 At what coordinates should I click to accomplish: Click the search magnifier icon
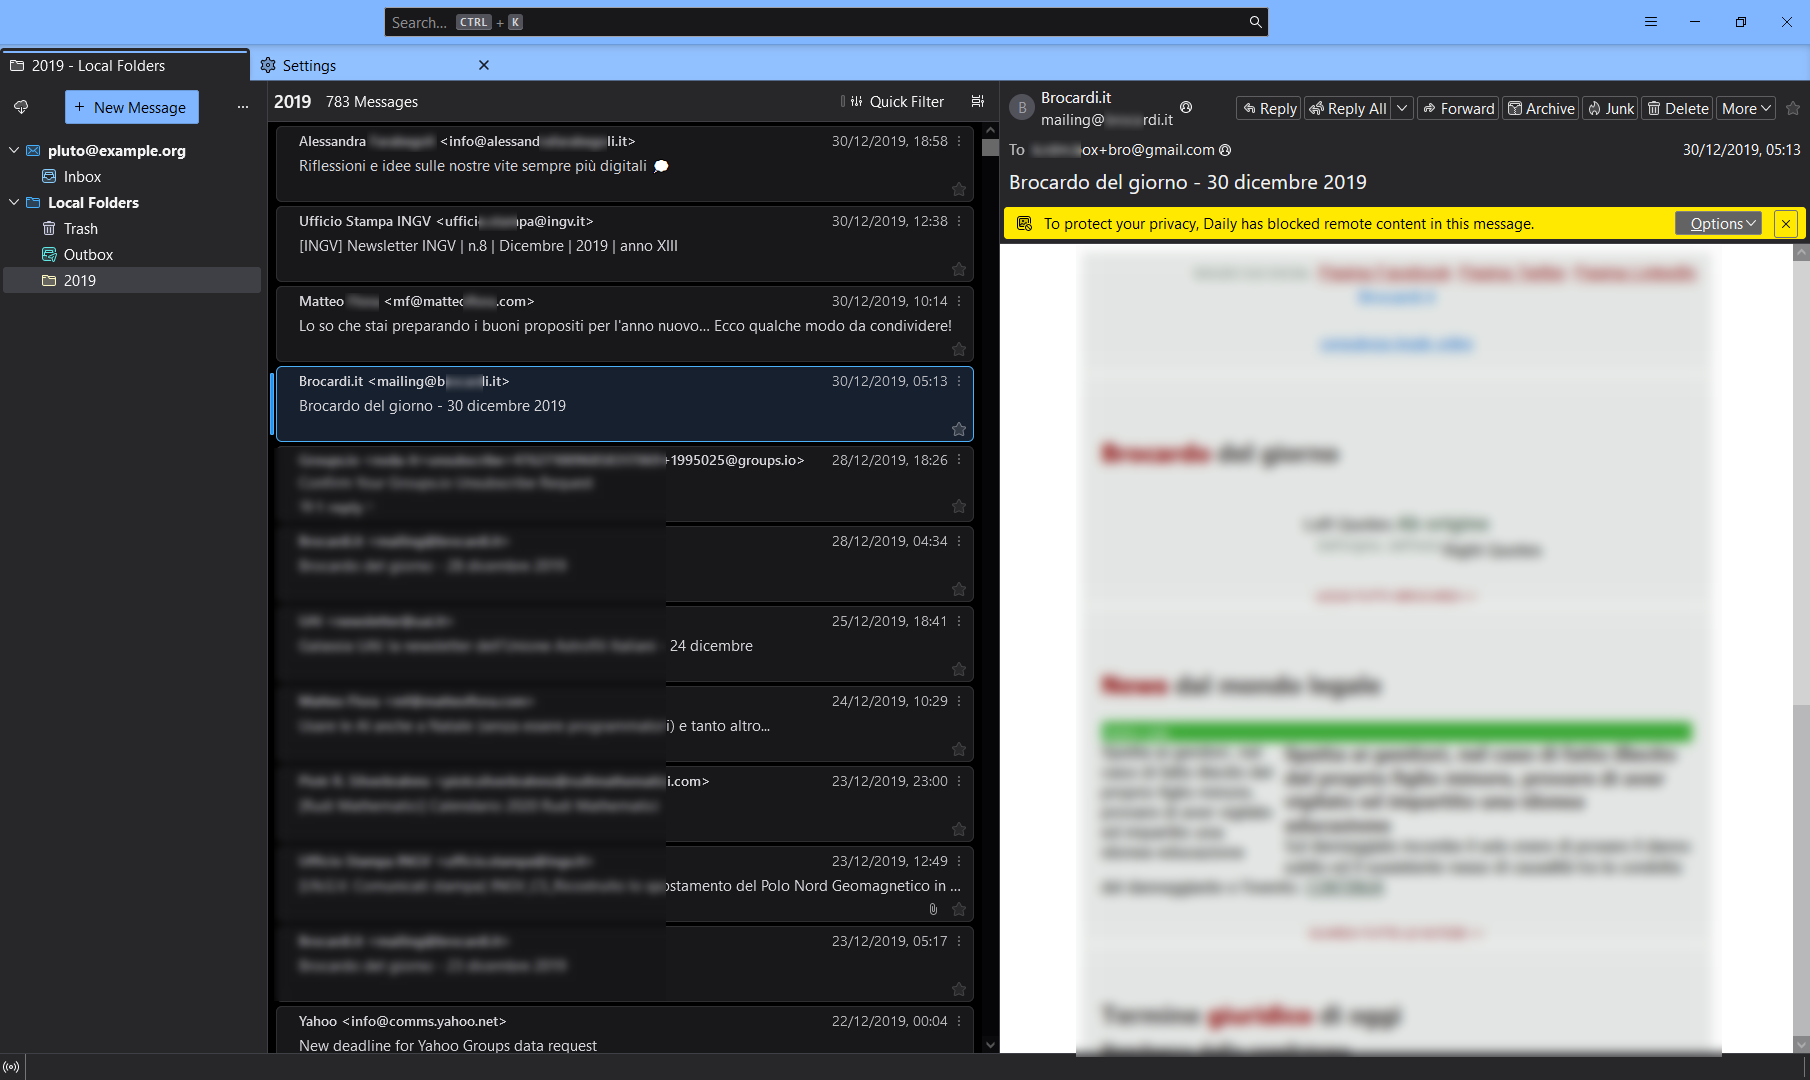[x=1255, y=22]
